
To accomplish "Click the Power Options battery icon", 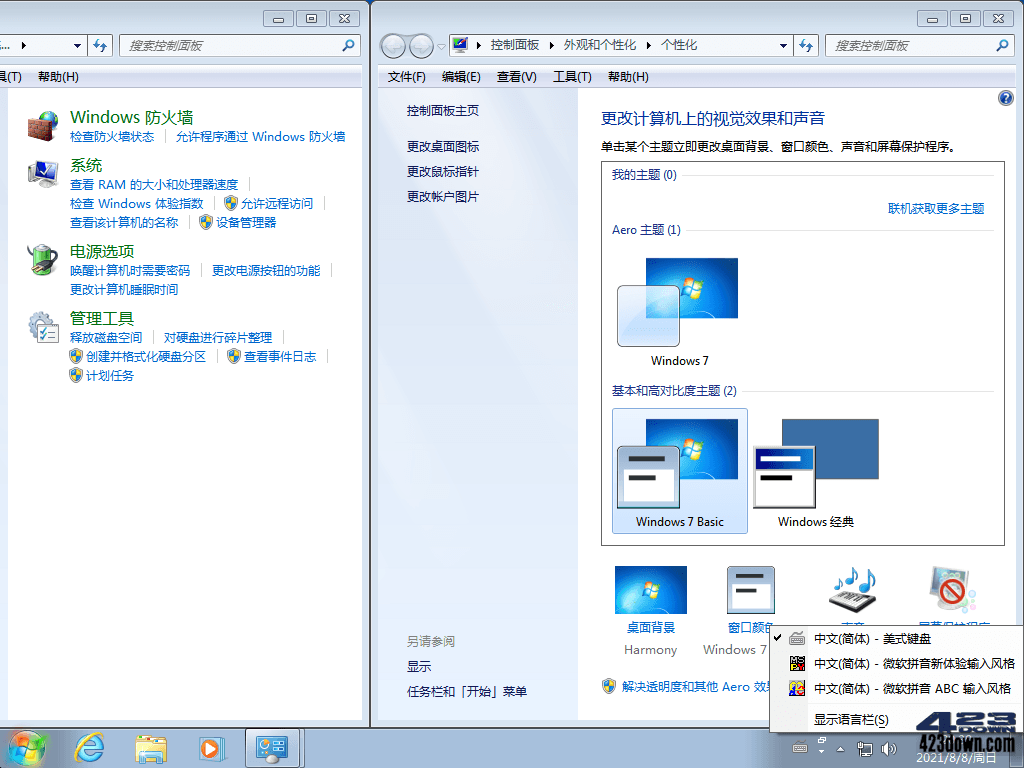I will [x=43, y=259].
